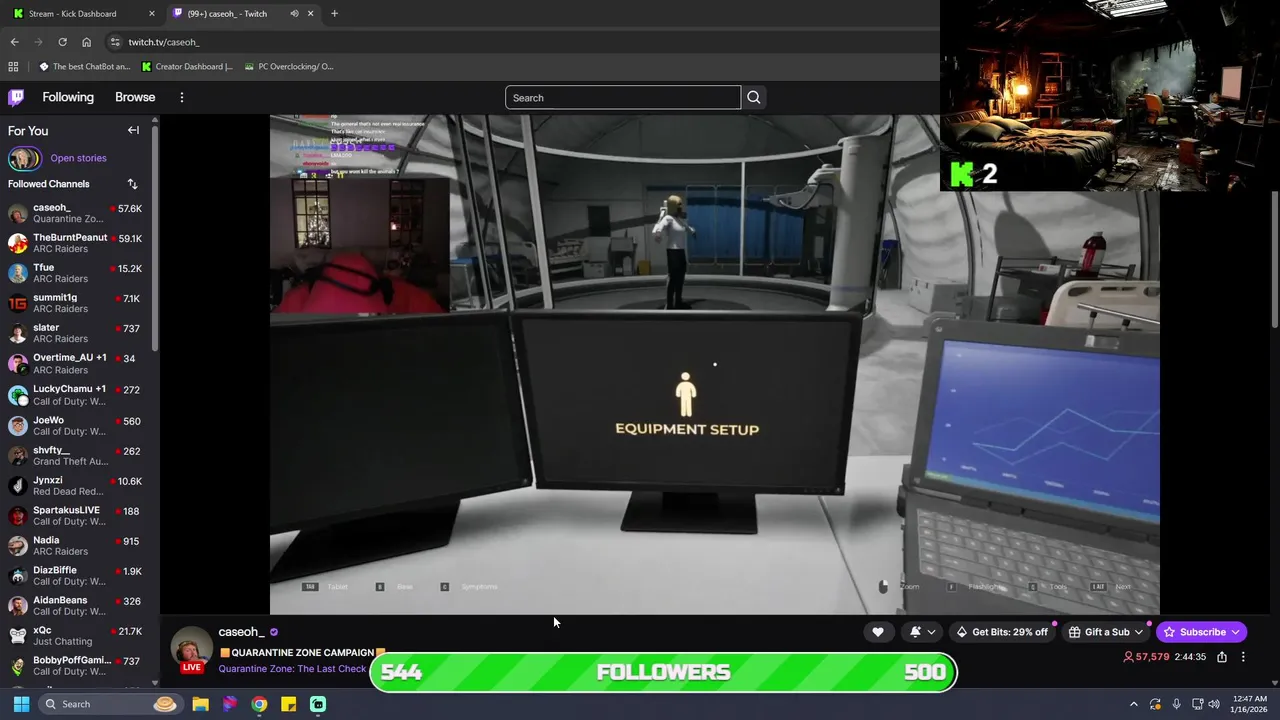The height and width of the screenshot is (720, 1280).
Task: Open the stories avatar circle
Action: (x=25, y=158)
